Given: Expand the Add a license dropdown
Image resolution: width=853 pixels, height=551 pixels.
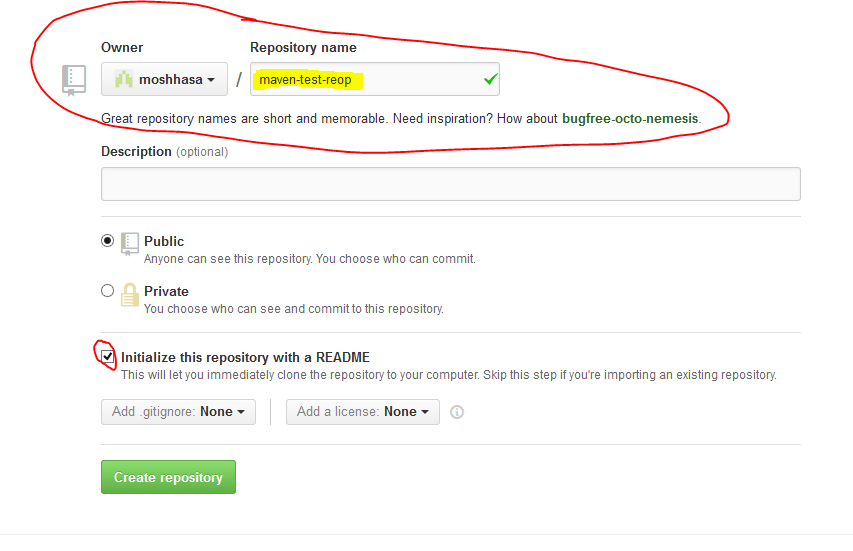Looking at the screenshot, I should coord(363,412).
